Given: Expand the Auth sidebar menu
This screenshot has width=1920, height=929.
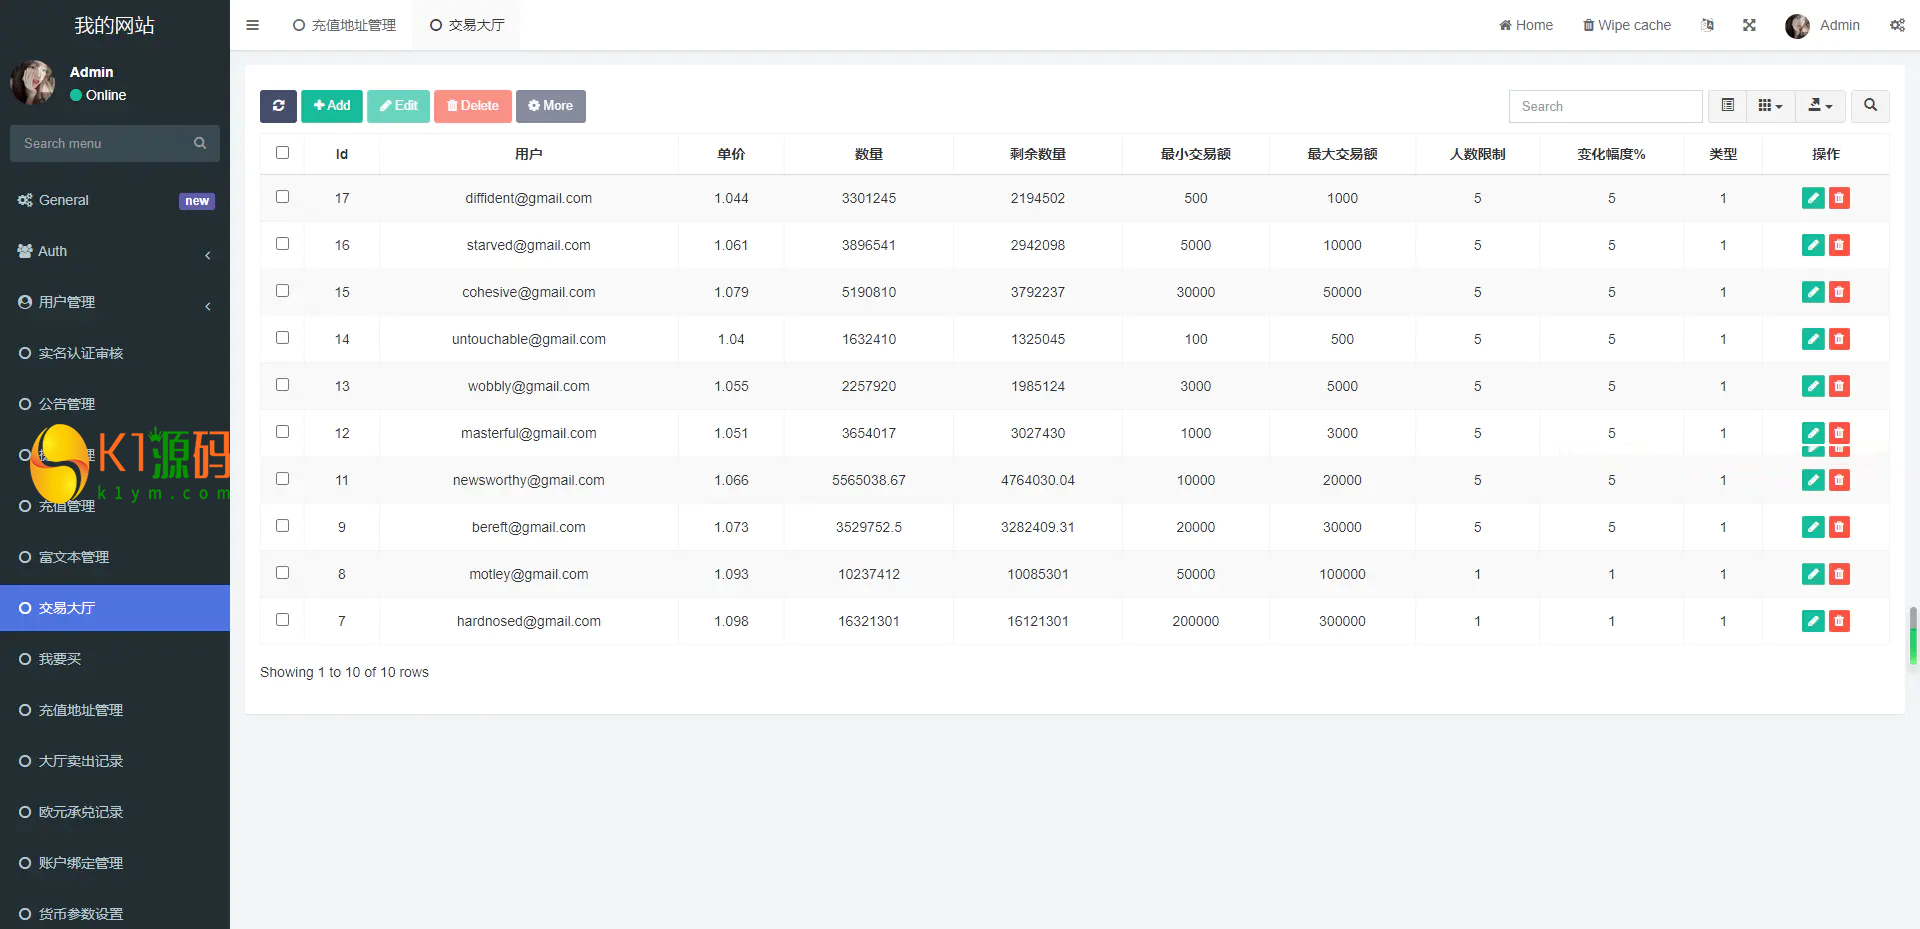Looking at the screenshot, I should [x=115, y=251].
